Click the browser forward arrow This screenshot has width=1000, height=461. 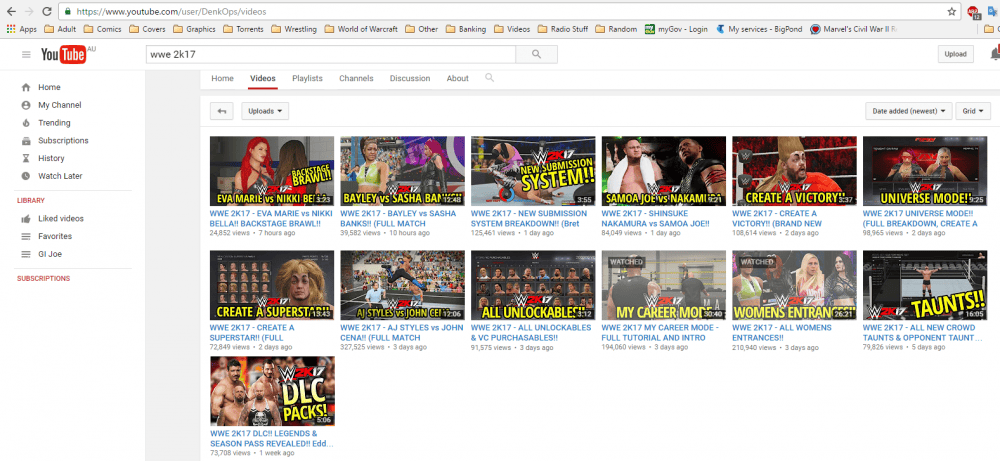pyautogui.click(x=29, y=11)
